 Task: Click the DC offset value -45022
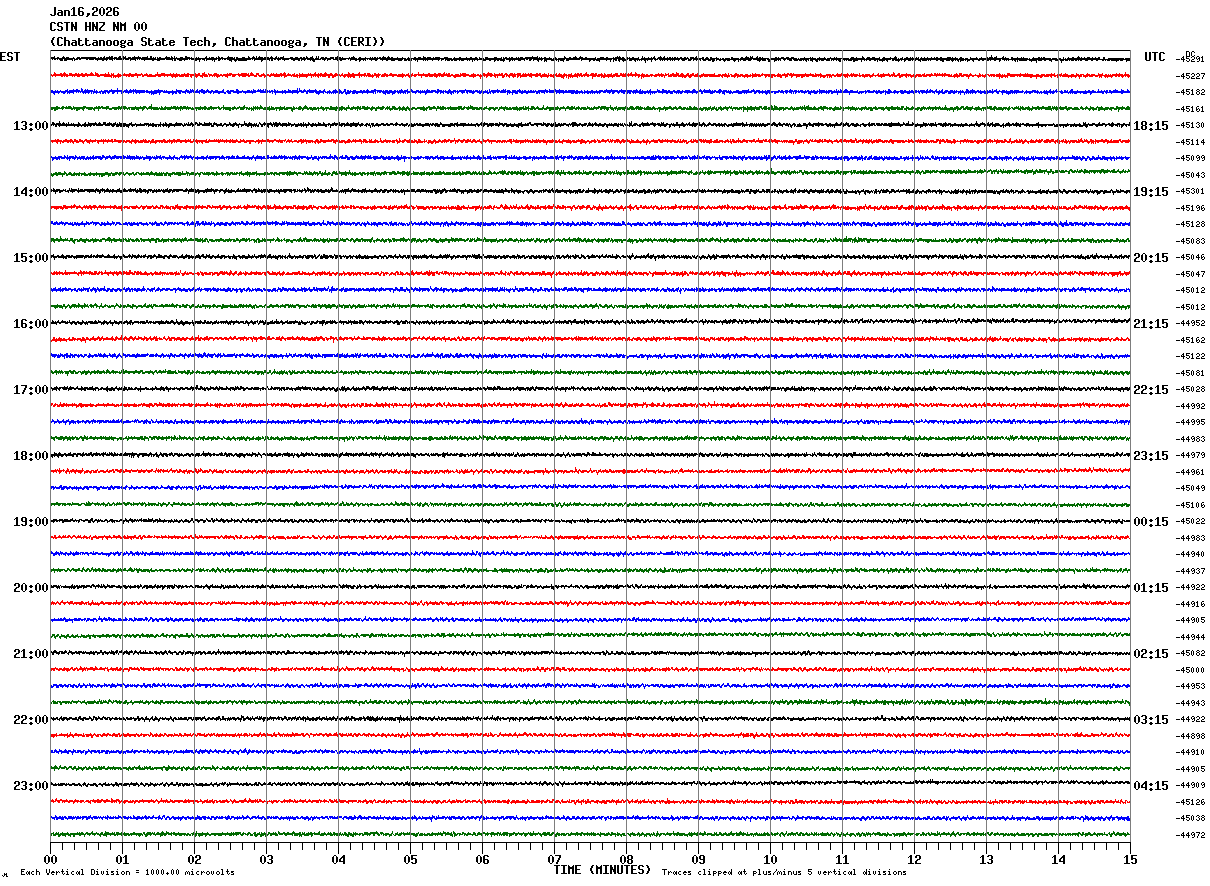pyautogui.click(x=1190, y=521)
